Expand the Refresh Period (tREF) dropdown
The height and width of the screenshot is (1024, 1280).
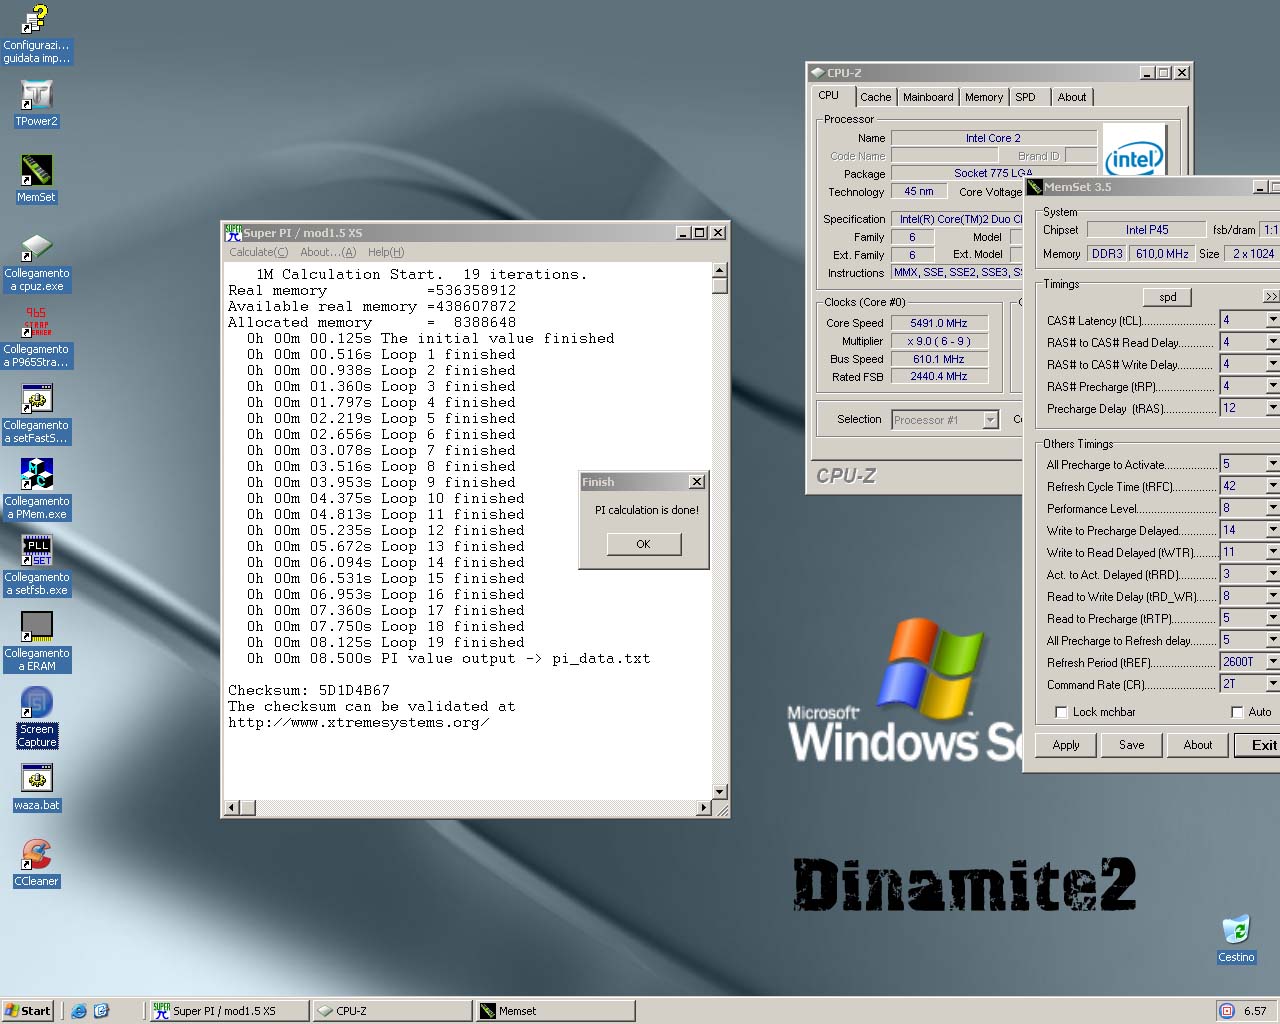[1272, 662]
